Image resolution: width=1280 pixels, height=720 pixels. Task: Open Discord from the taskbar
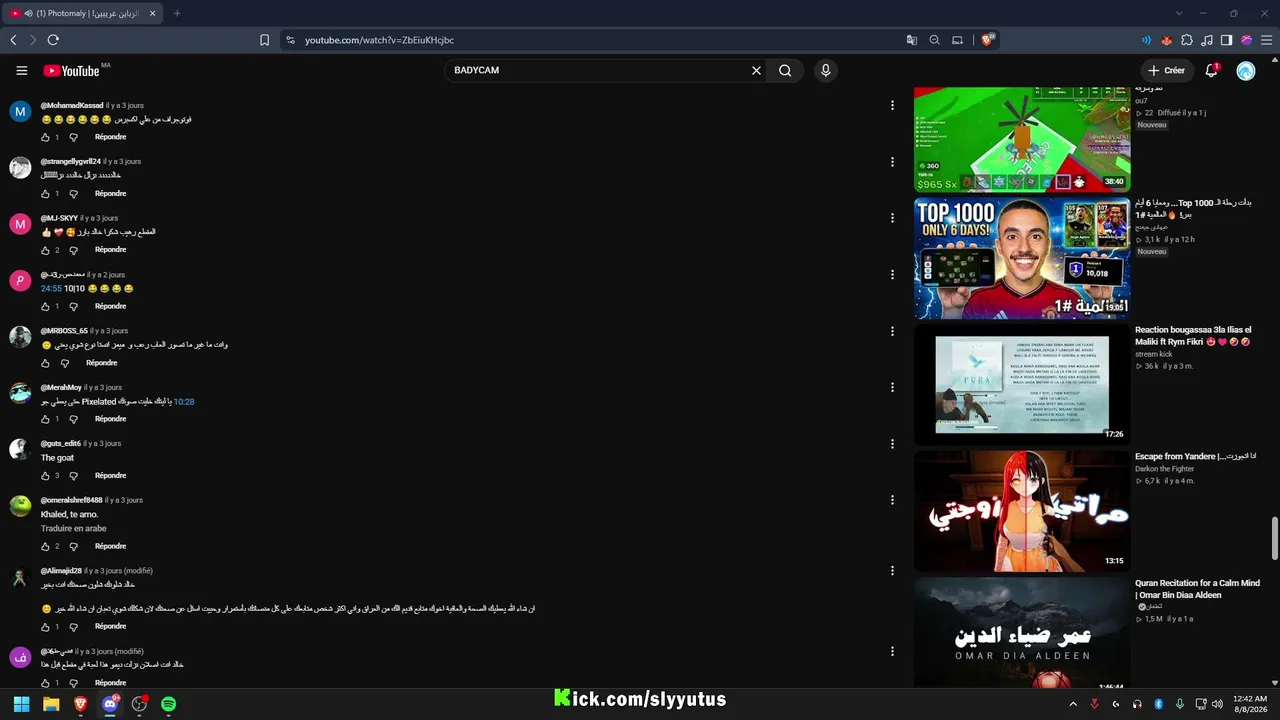110,704
